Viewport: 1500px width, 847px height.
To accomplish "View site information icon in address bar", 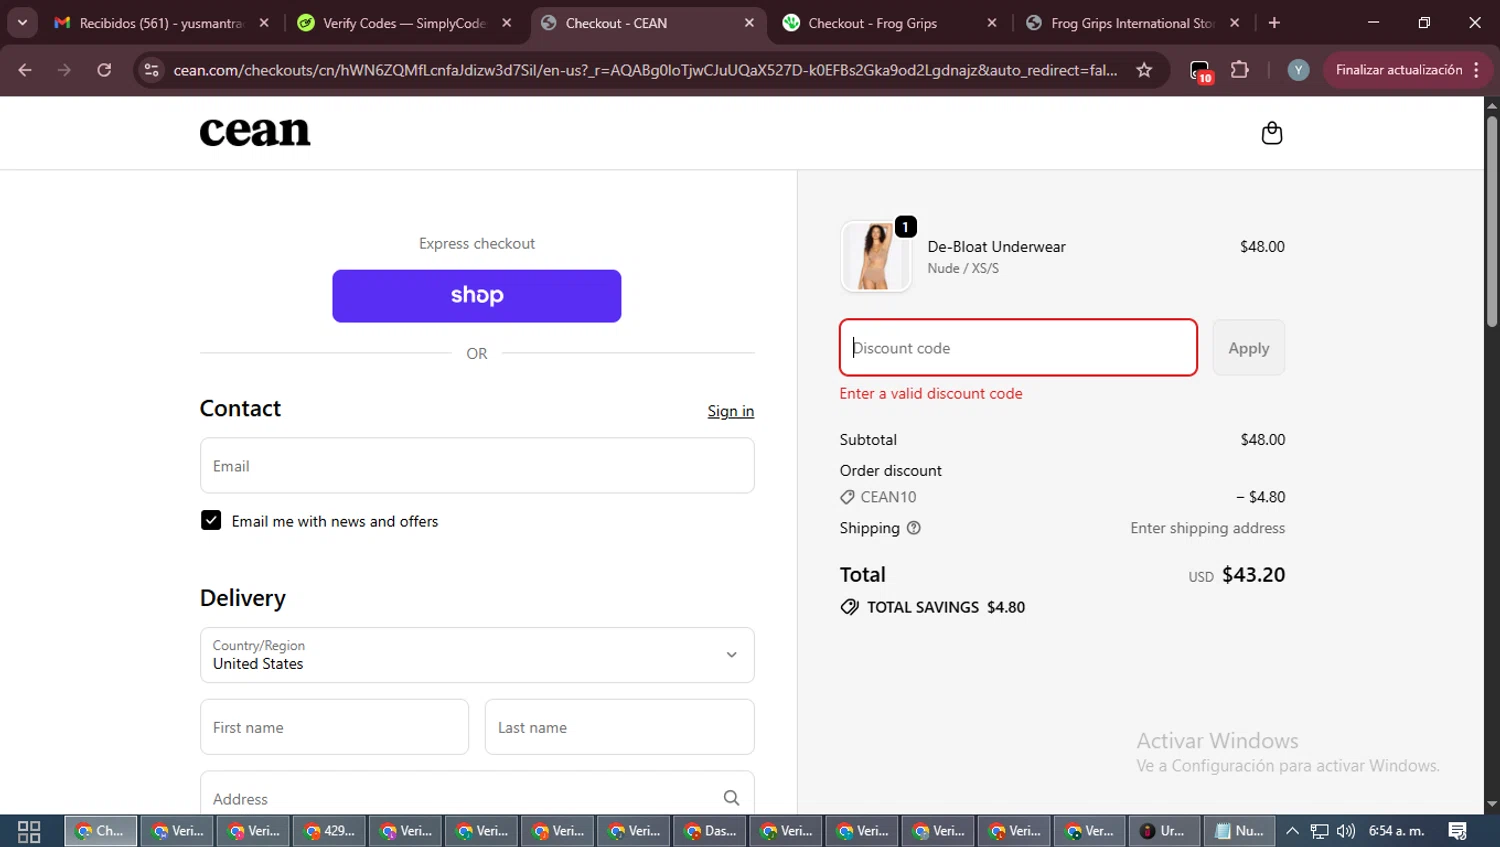I will tap(151, 70).
